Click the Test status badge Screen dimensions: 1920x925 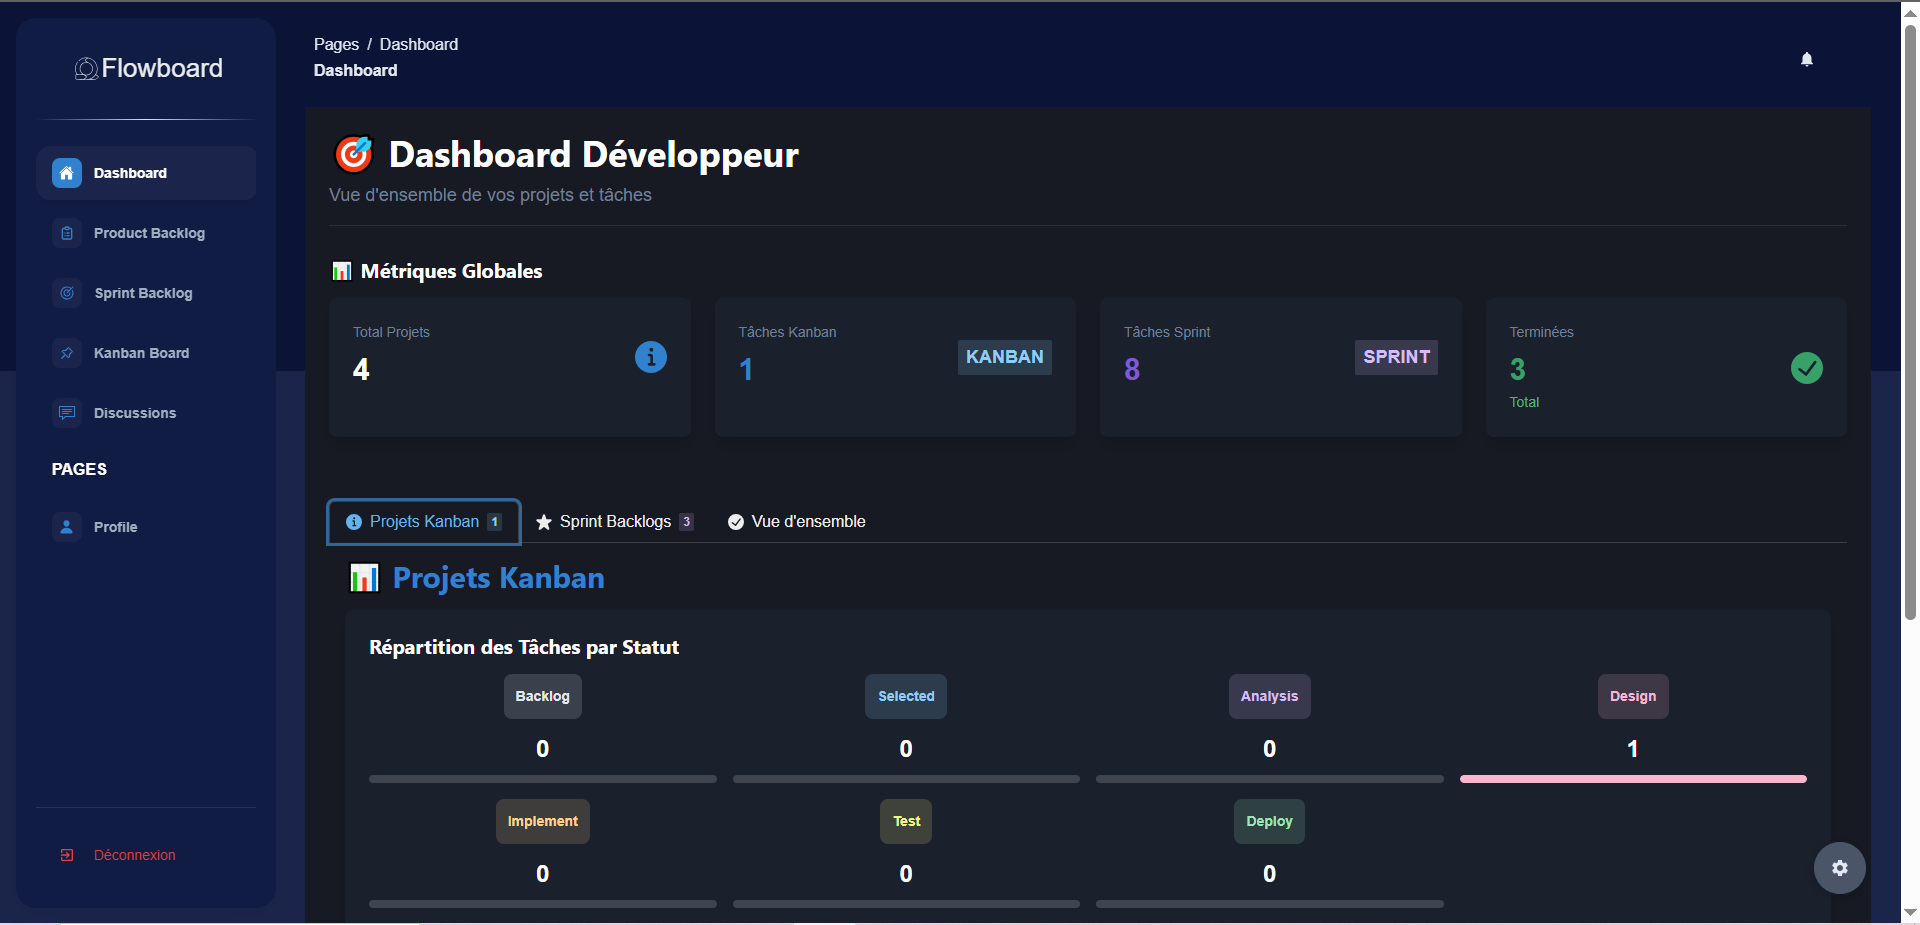(x=906, y=821)
